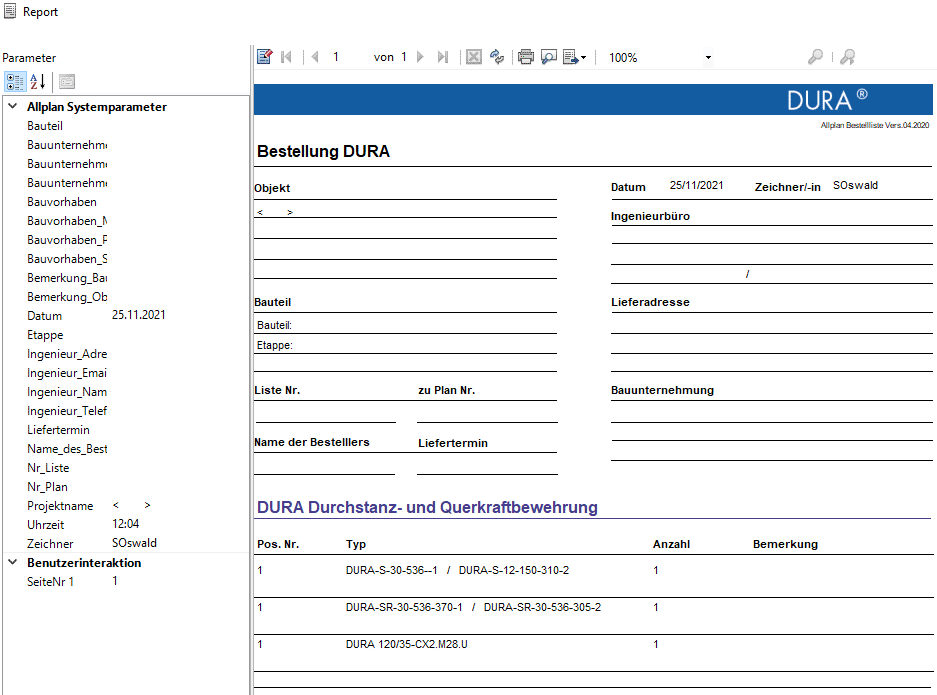937x695 pixels.
Task: Refresh the report view
Action: pos(497,57)
